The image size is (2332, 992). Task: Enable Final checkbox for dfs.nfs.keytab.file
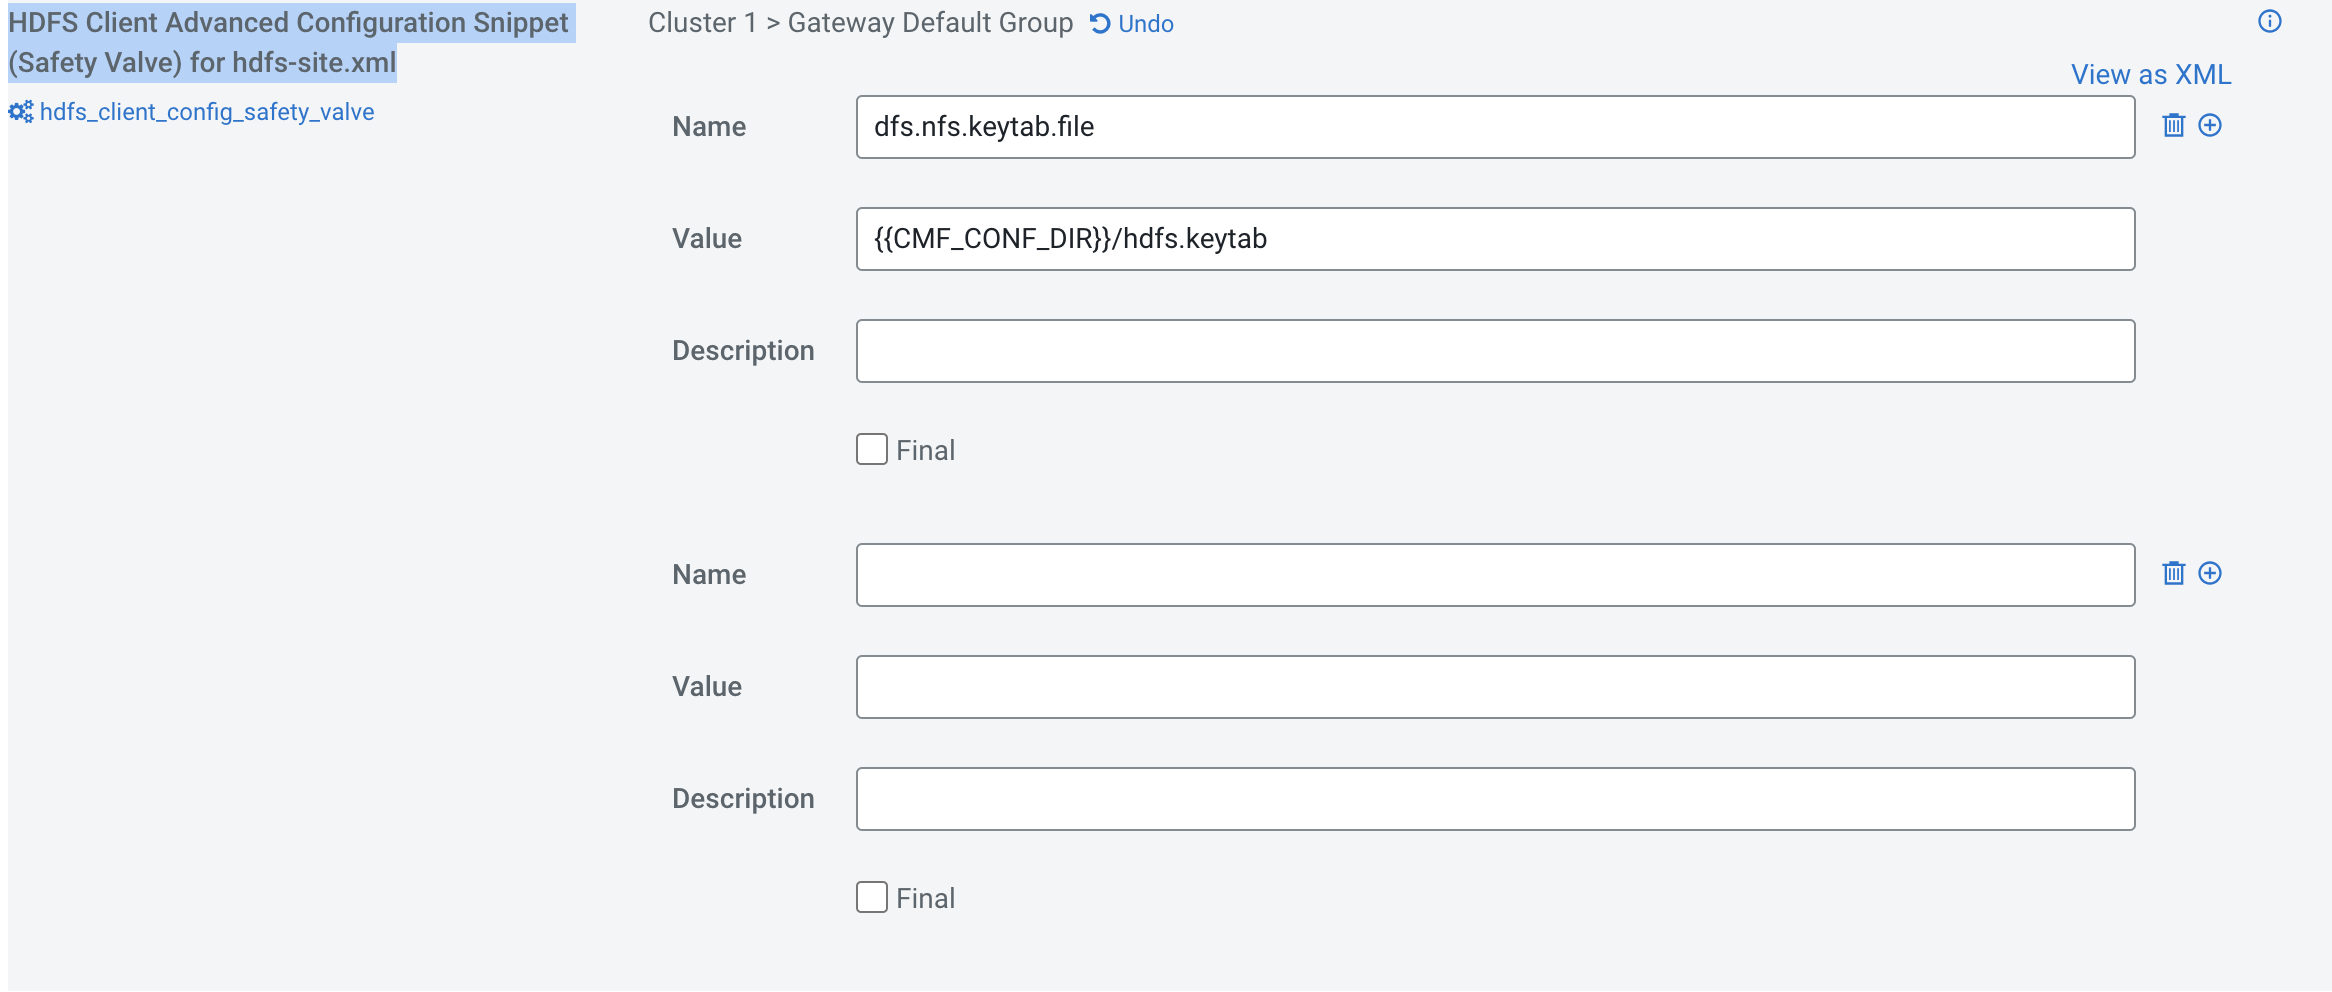[872, 450]
